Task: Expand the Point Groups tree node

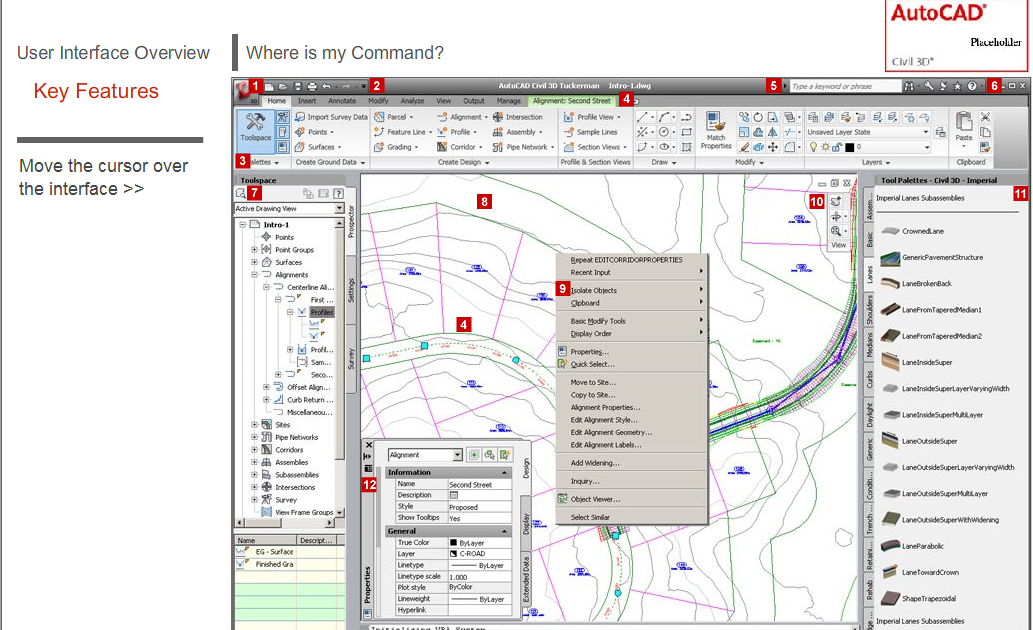Action: (254, 250)
